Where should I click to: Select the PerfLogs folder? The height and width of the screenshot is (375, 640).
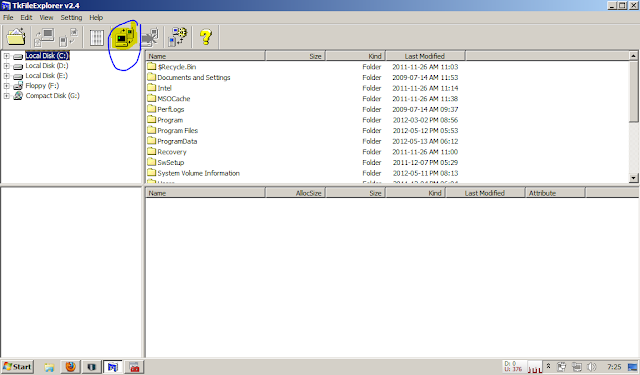(x=171, y=109)
